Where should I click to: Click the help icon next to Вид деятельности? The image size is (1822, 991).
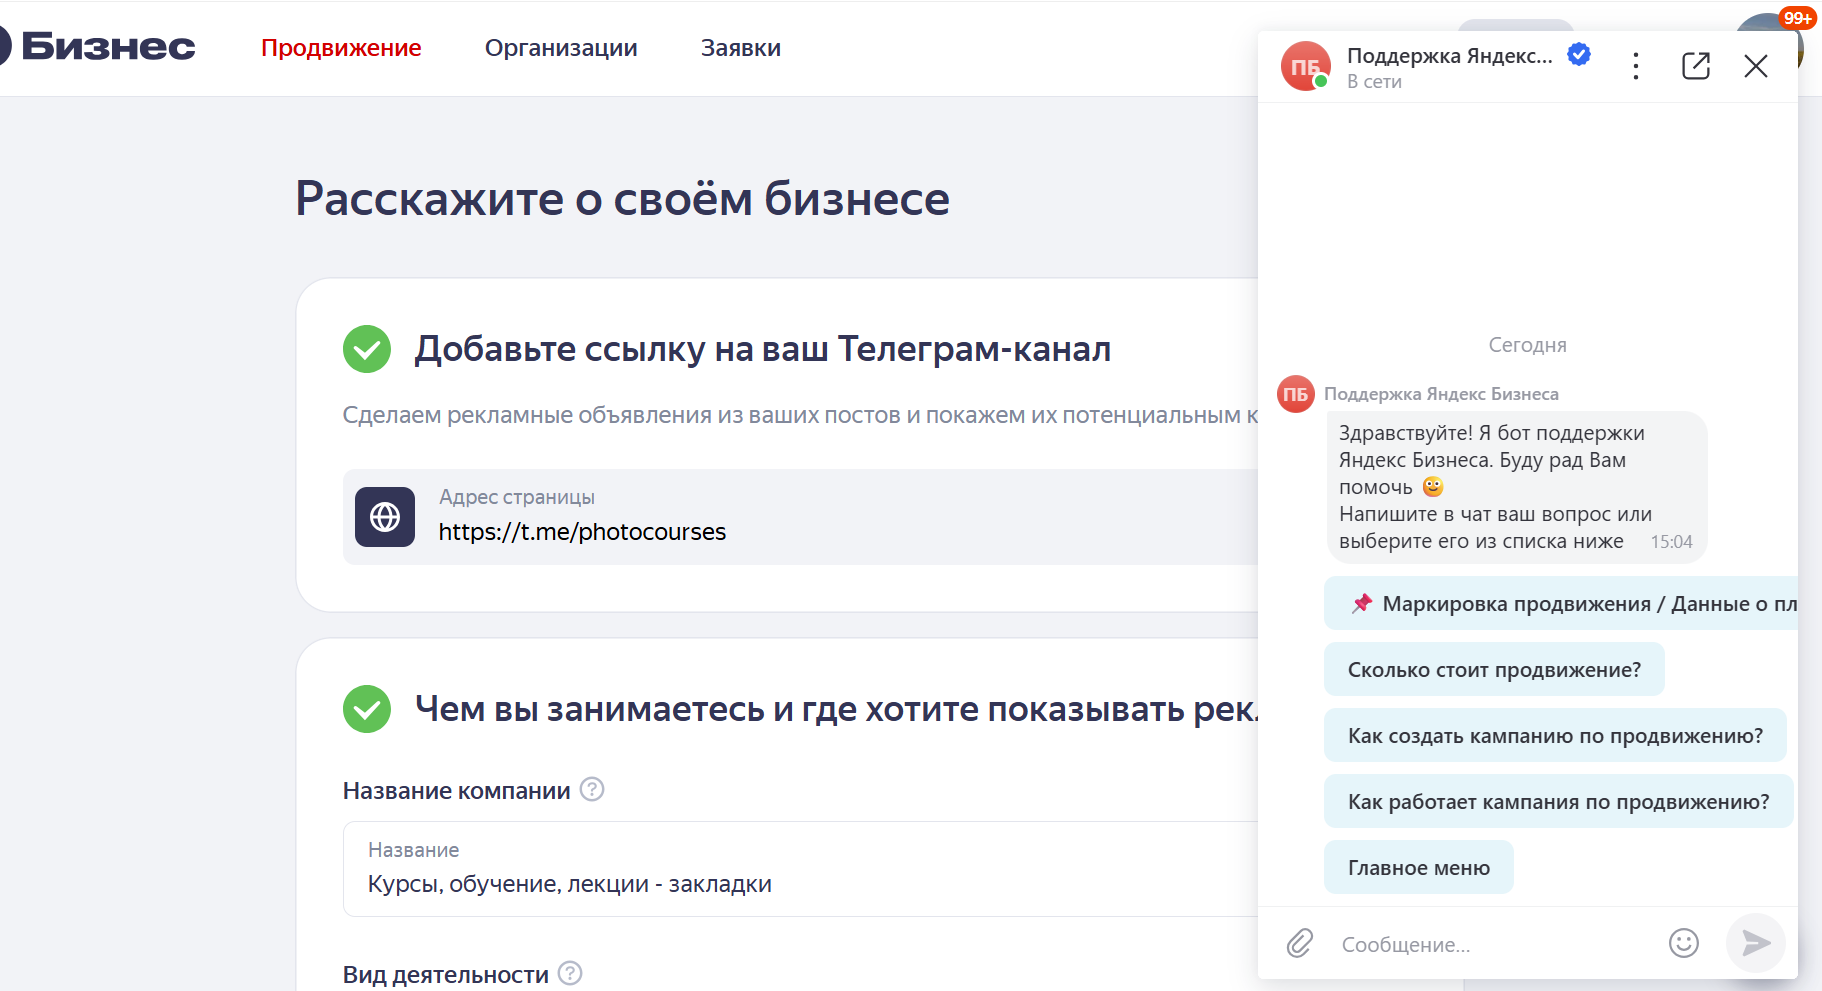[x=570, y=973]
